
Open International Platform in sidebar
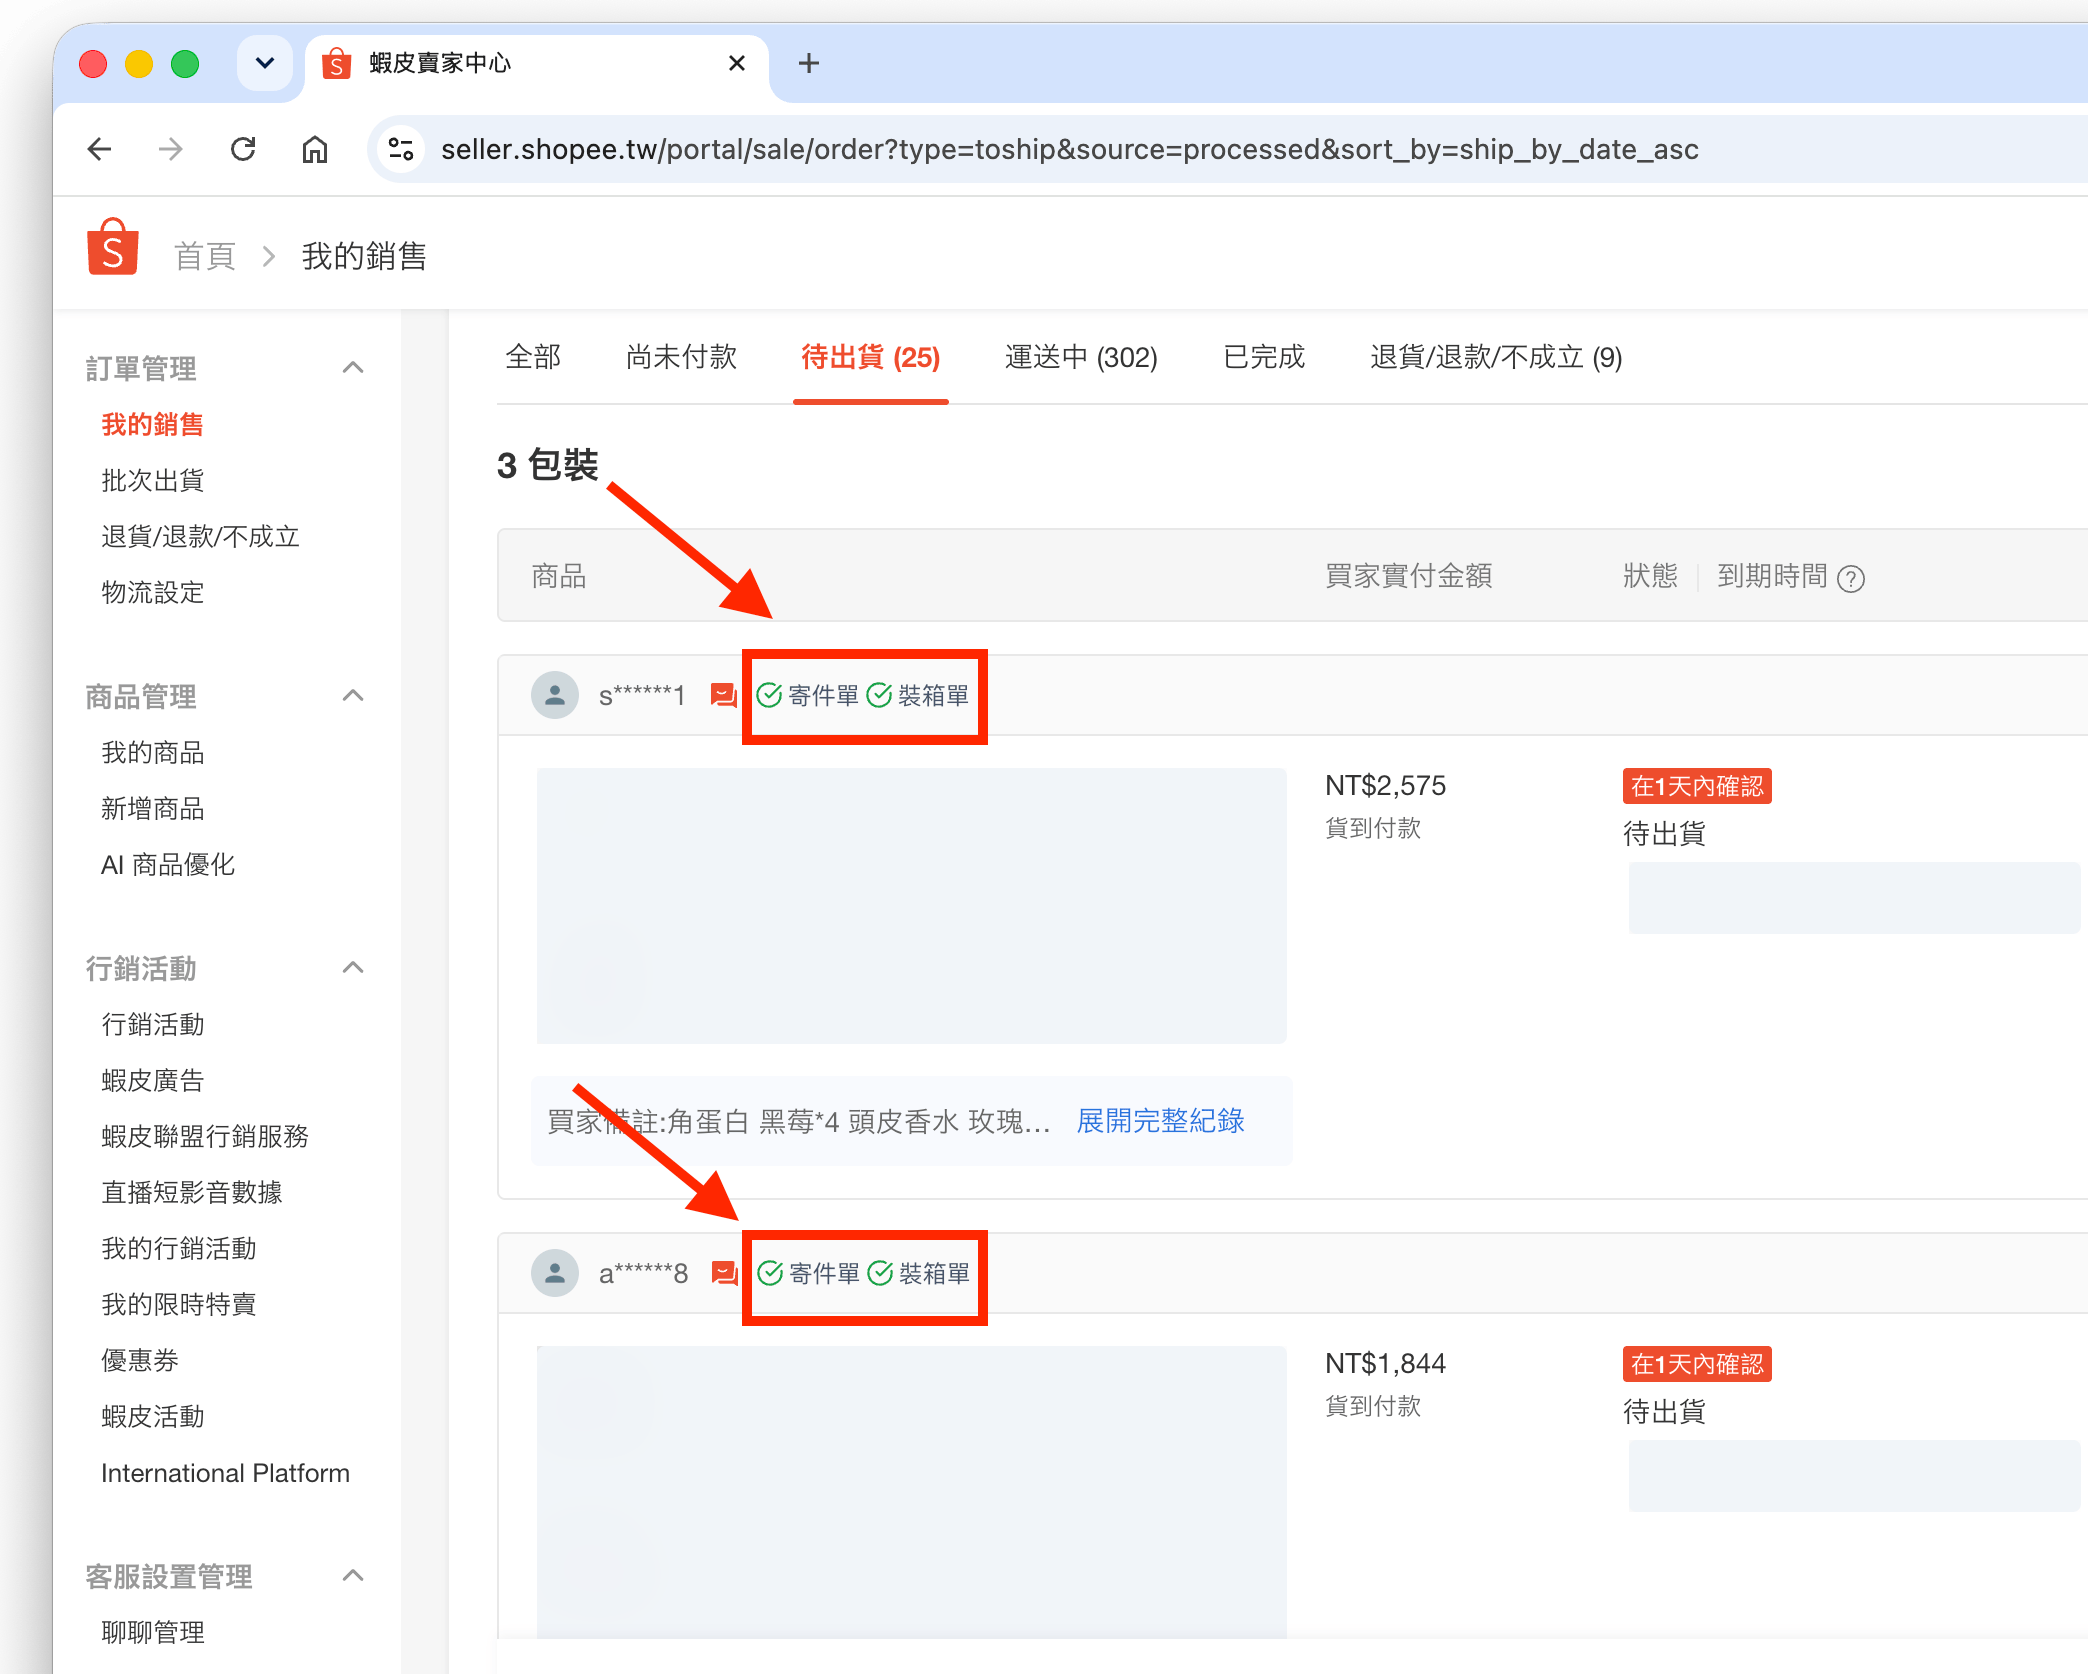[x=225, y=1473]
